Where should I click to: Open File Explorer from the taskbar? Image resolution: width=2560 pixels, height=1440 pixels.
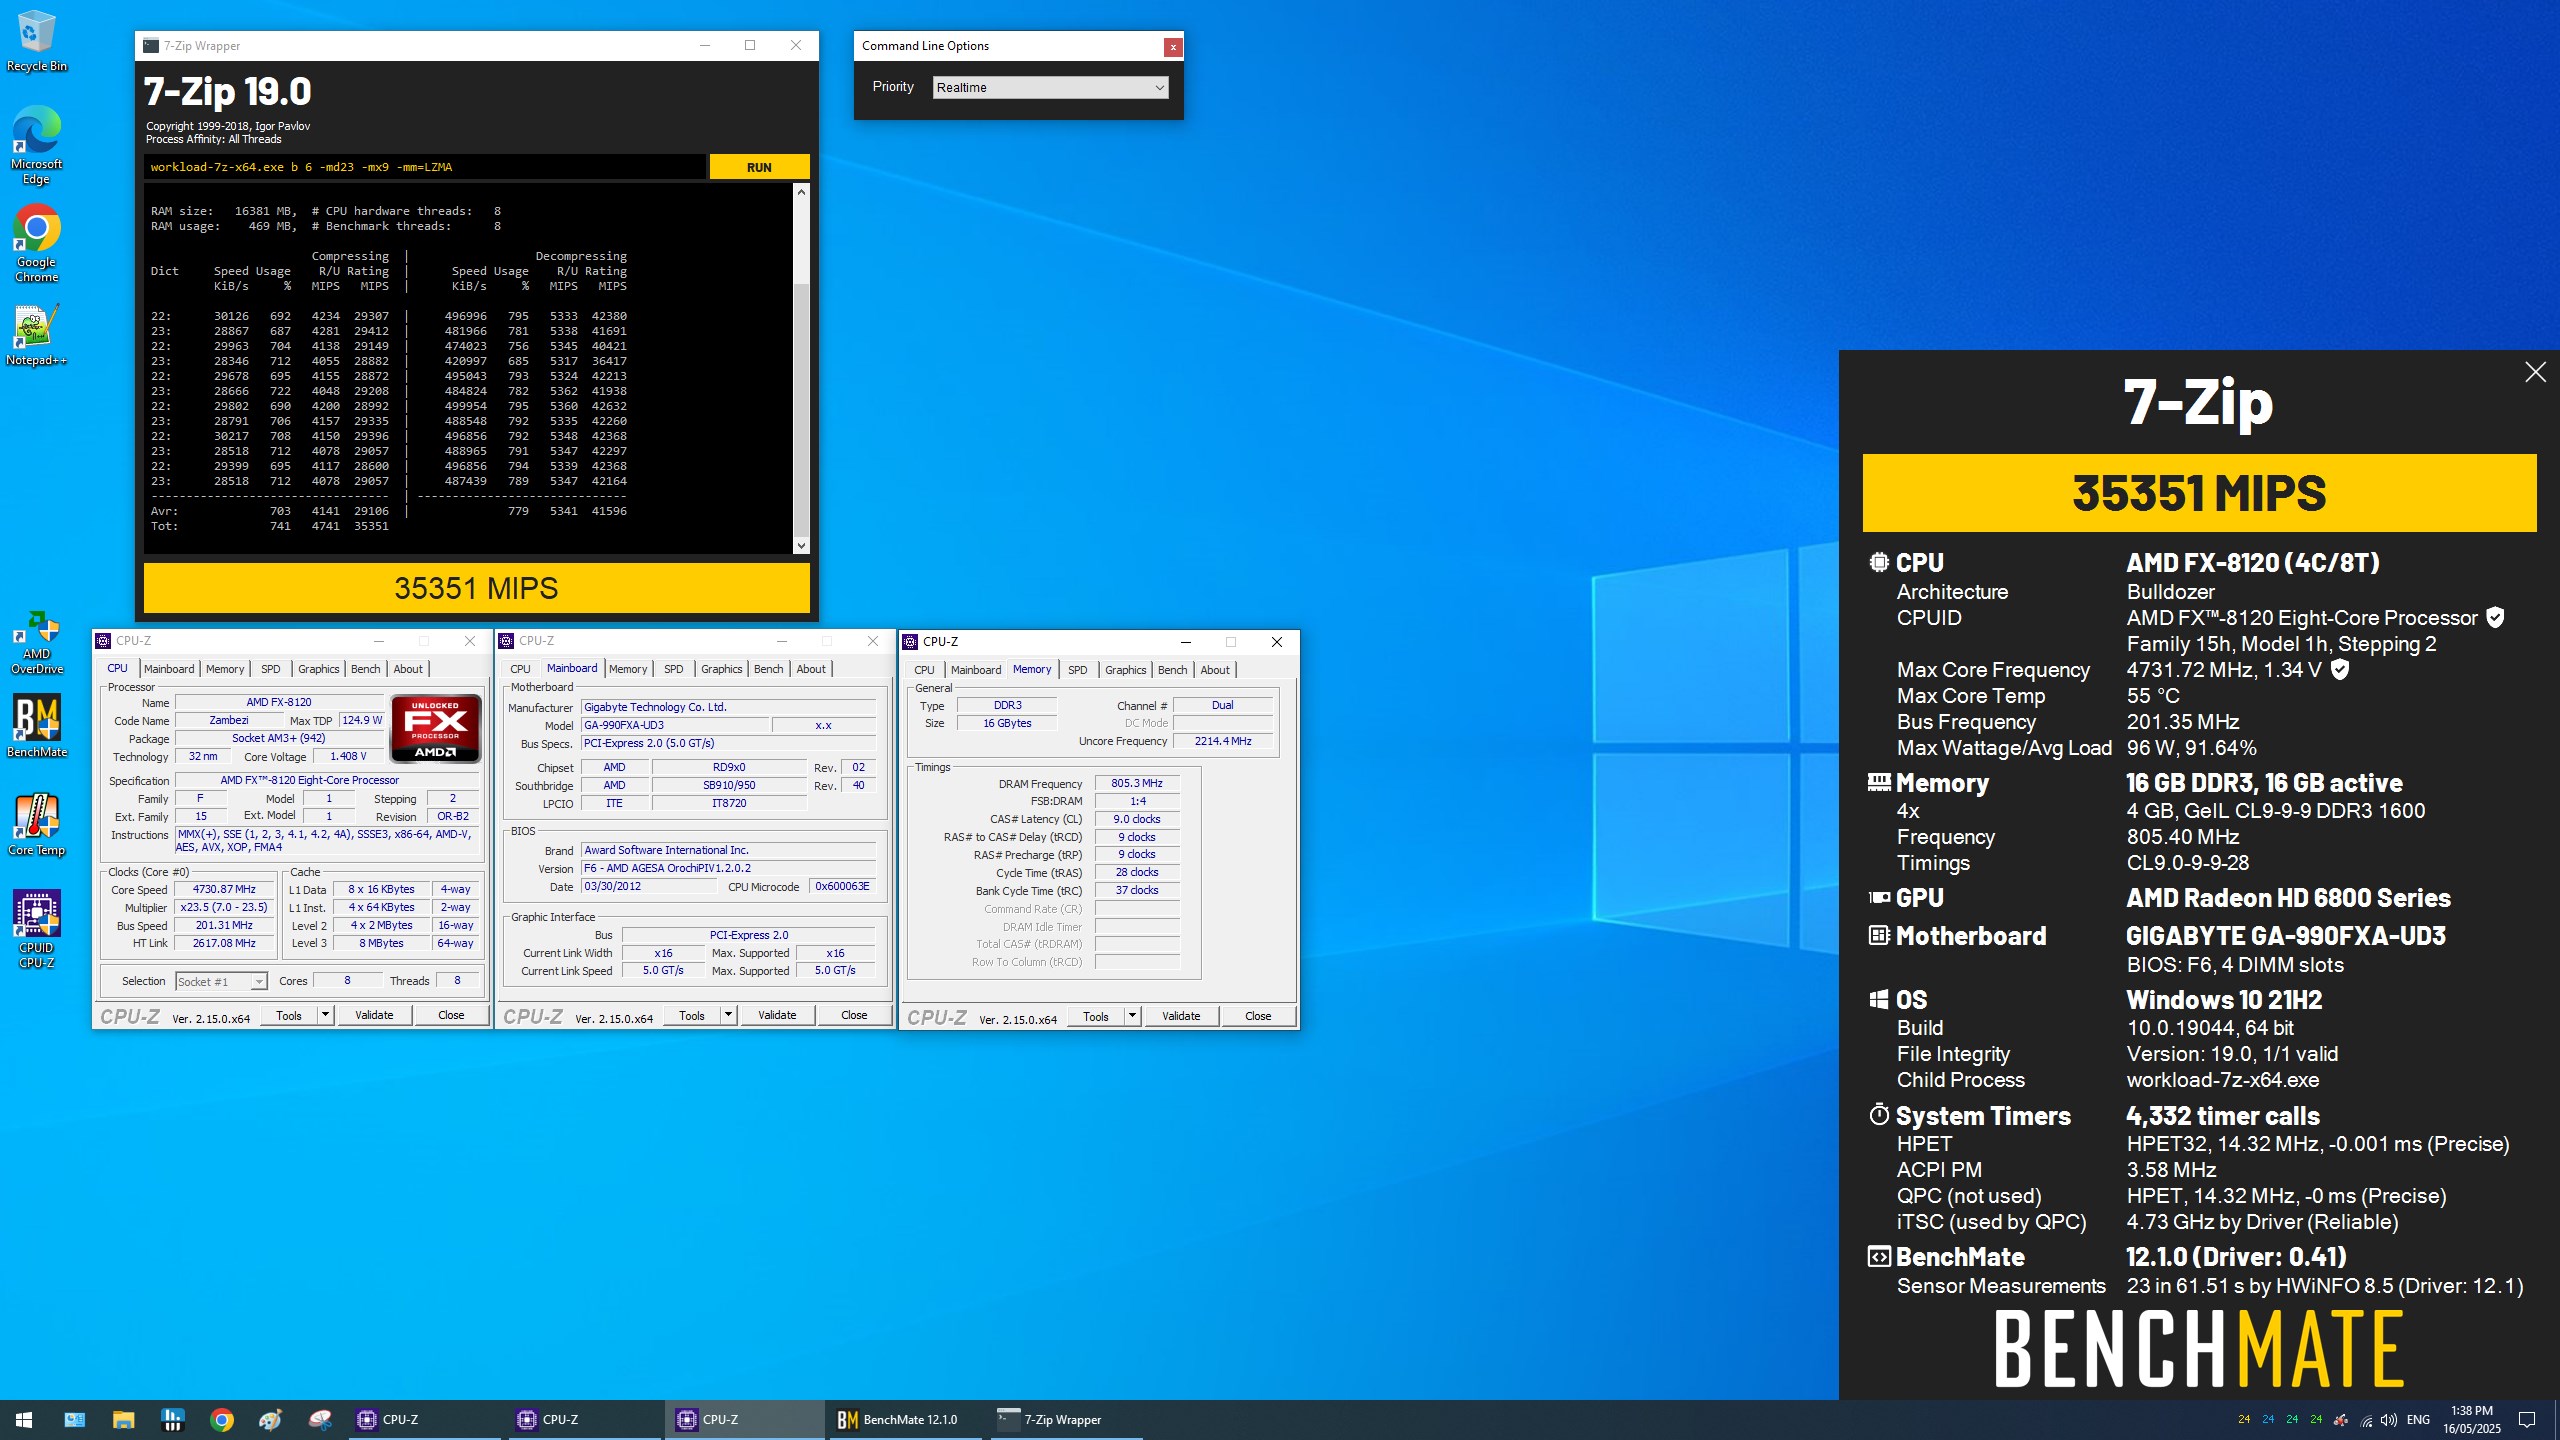(x=123, y=1419)
